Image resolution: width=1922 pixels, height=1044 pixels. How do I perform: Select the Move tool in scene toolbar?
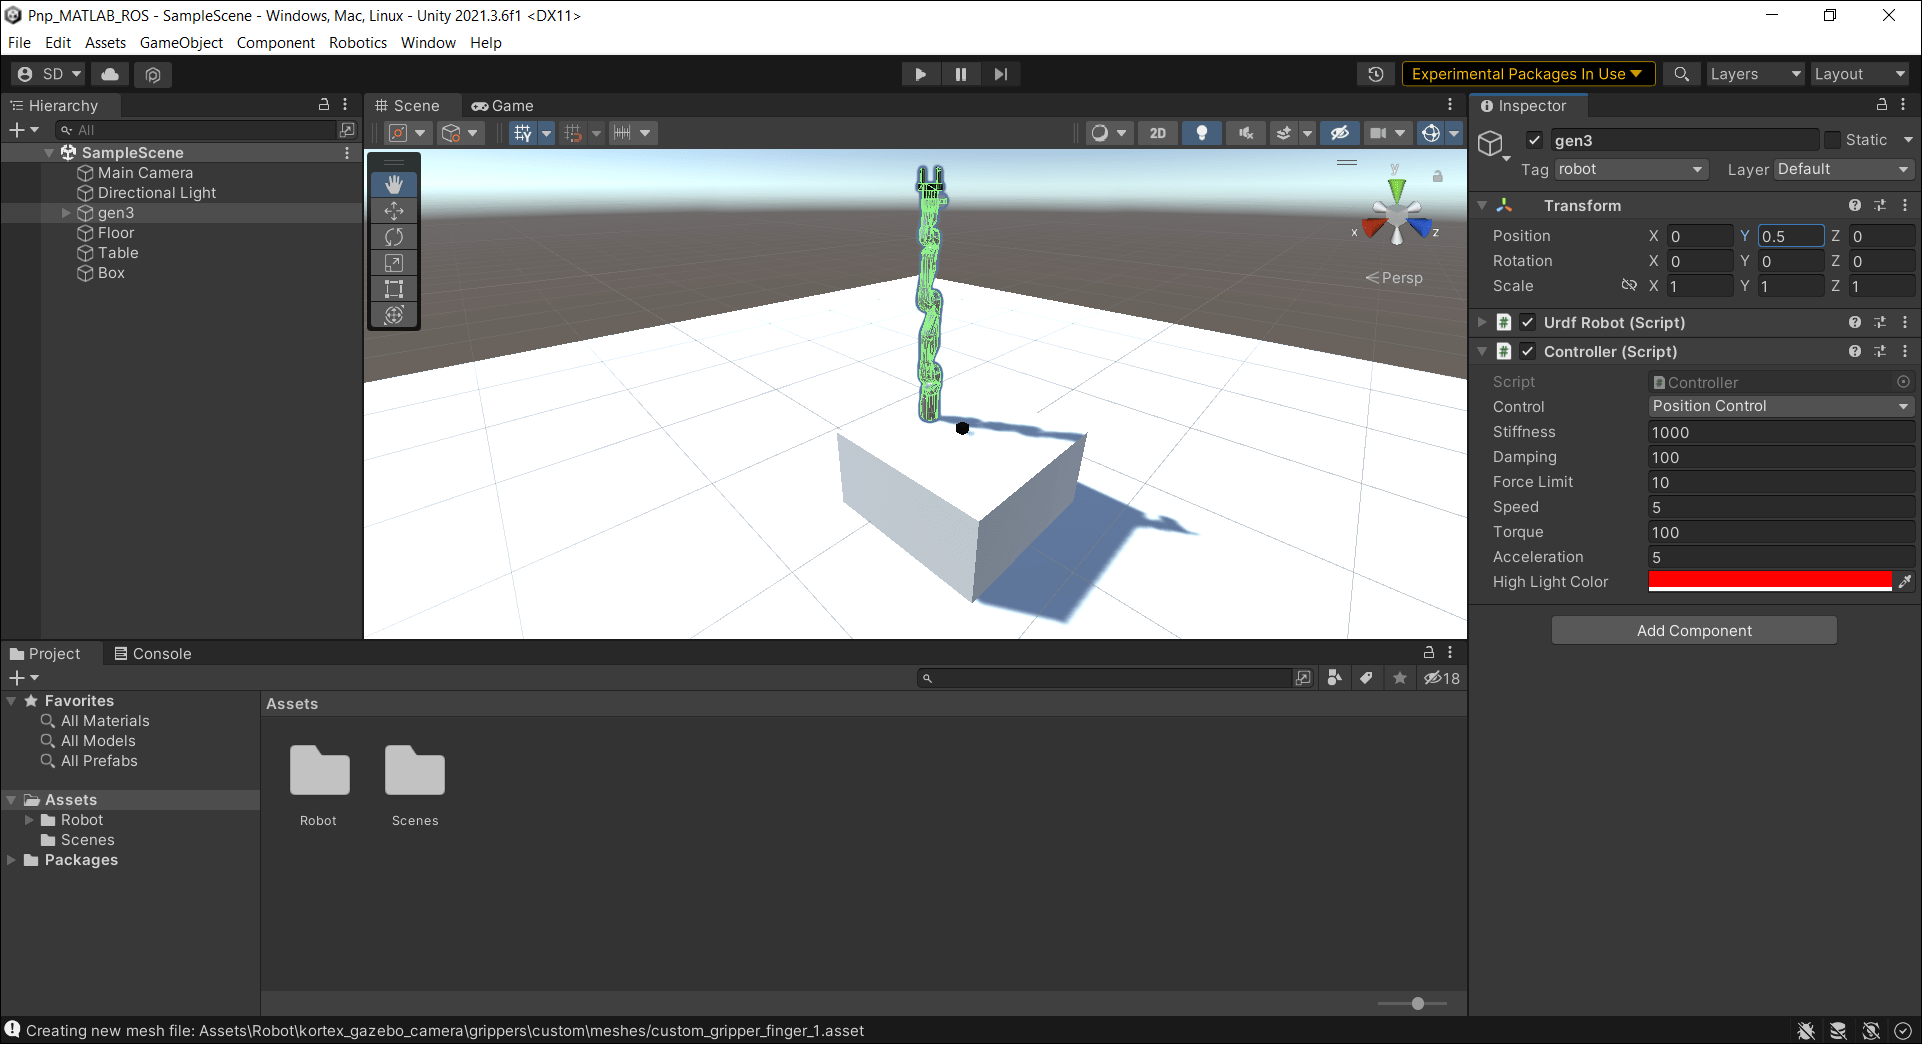pyautogui.click(x=394, y=210)
